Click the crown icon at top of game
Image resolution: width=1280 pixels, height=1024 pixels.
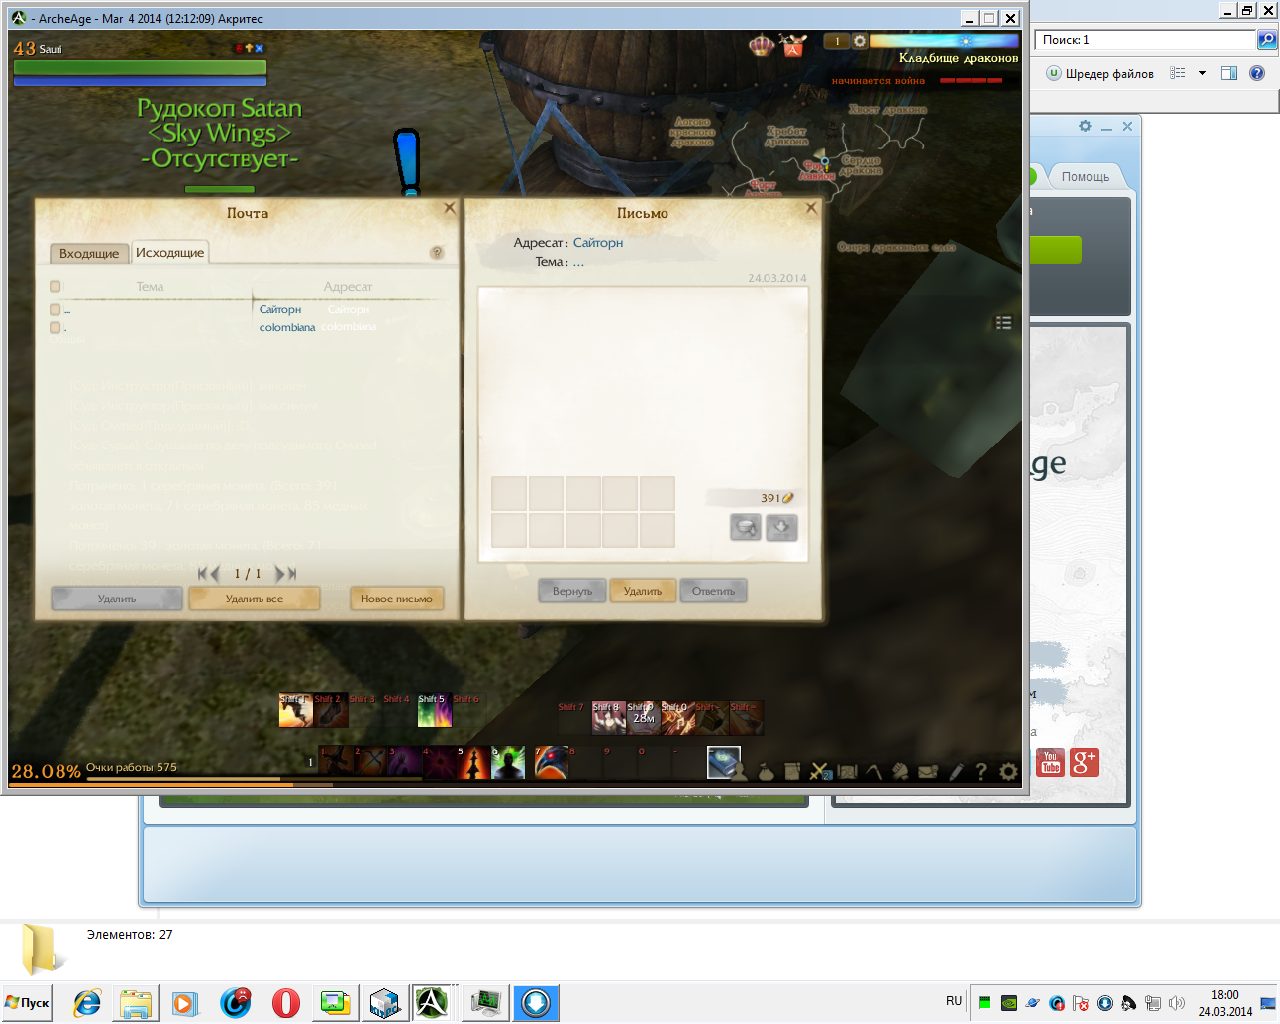(x=762, y=45)
